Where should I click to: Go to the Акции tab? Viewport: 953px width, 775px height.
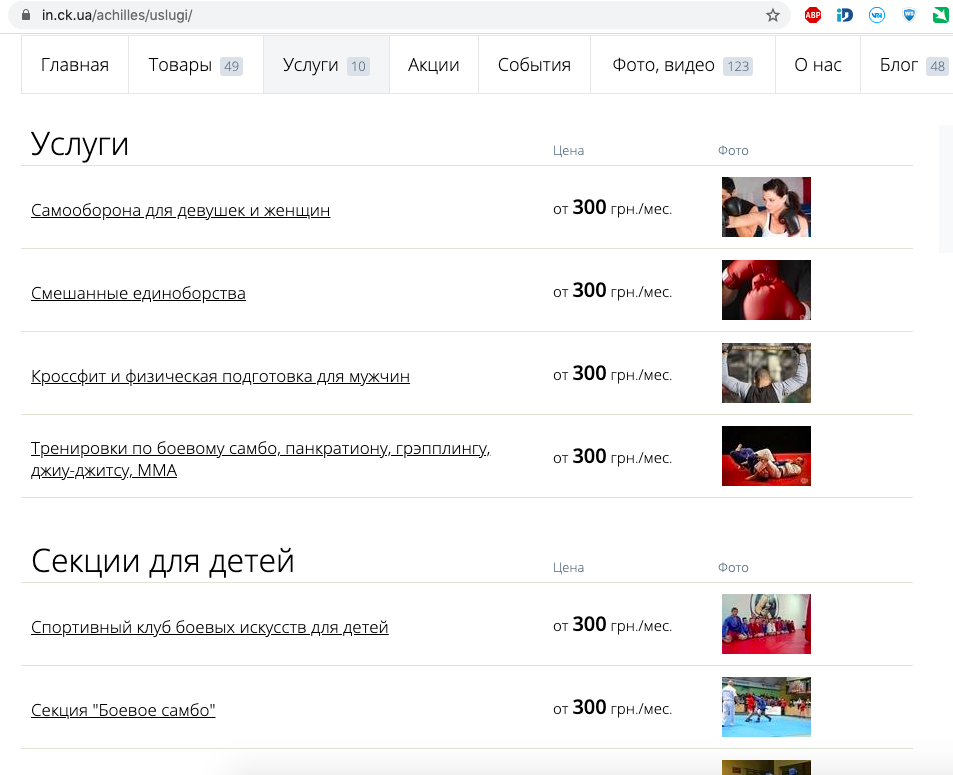433,65
